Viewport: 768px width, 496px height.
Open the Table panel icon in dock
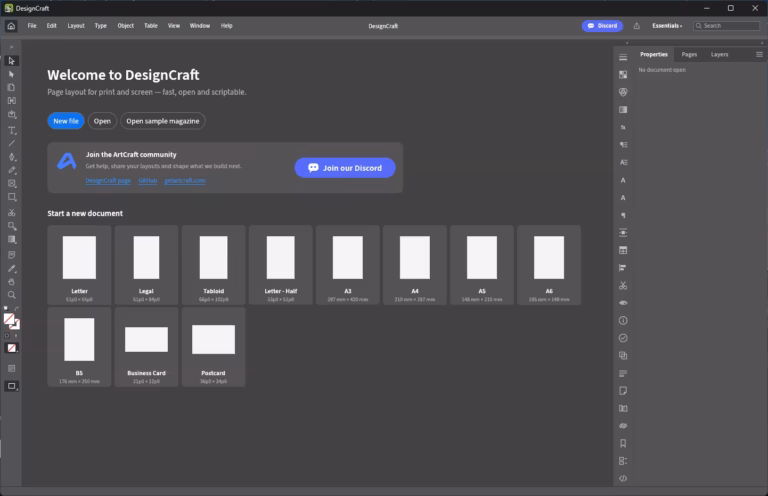(623, 250)
